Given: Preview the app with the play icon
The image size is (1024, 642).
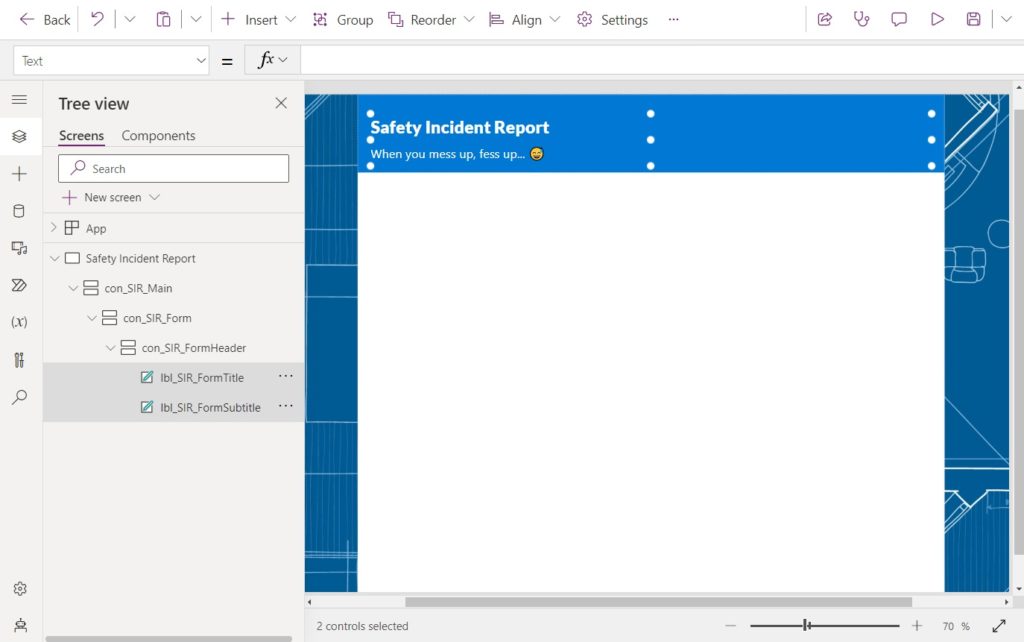Looking at the screenshot, I should pyautogui.click(x=937, y=19).
